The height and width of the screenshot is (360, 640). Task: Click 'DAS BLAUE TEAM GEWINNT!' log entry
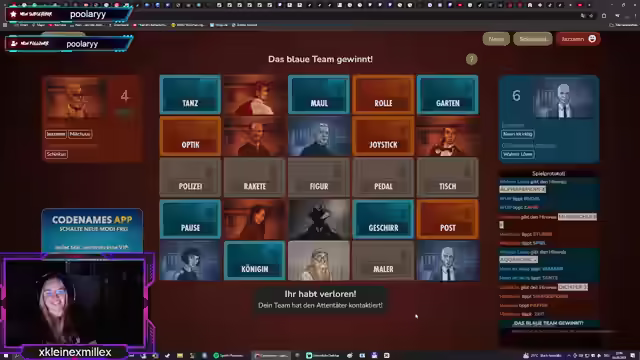pyautogui.click(x=548, y=323)
